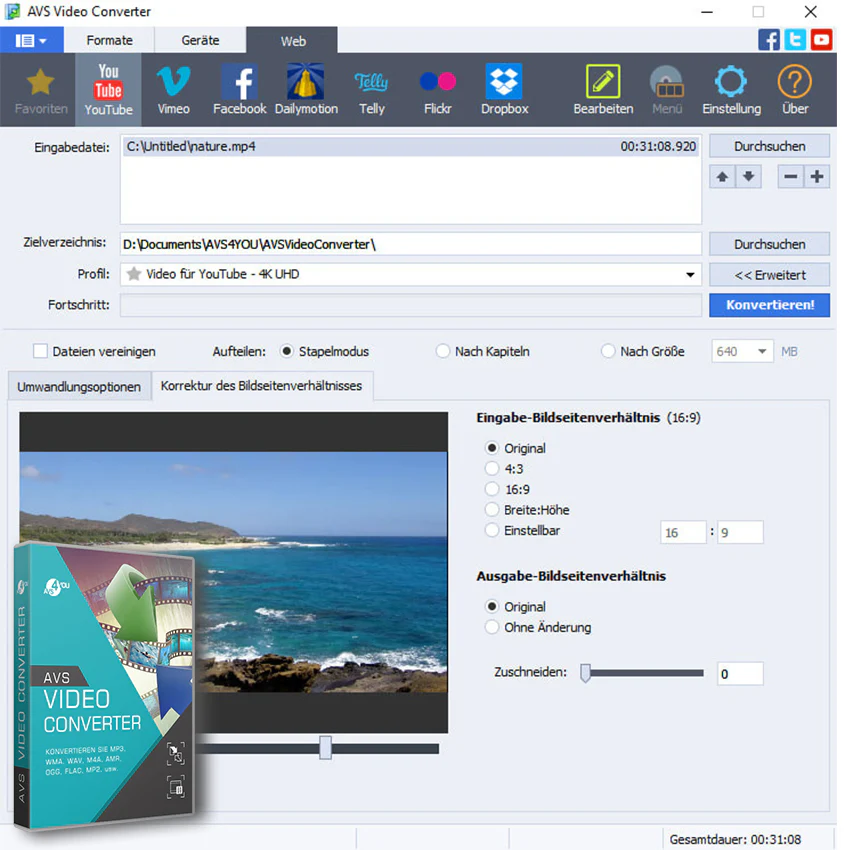This screenshot has width=850, height=850.
Task: Select the 4:3 input aspect ratio
Action: (x=492, y=468)
